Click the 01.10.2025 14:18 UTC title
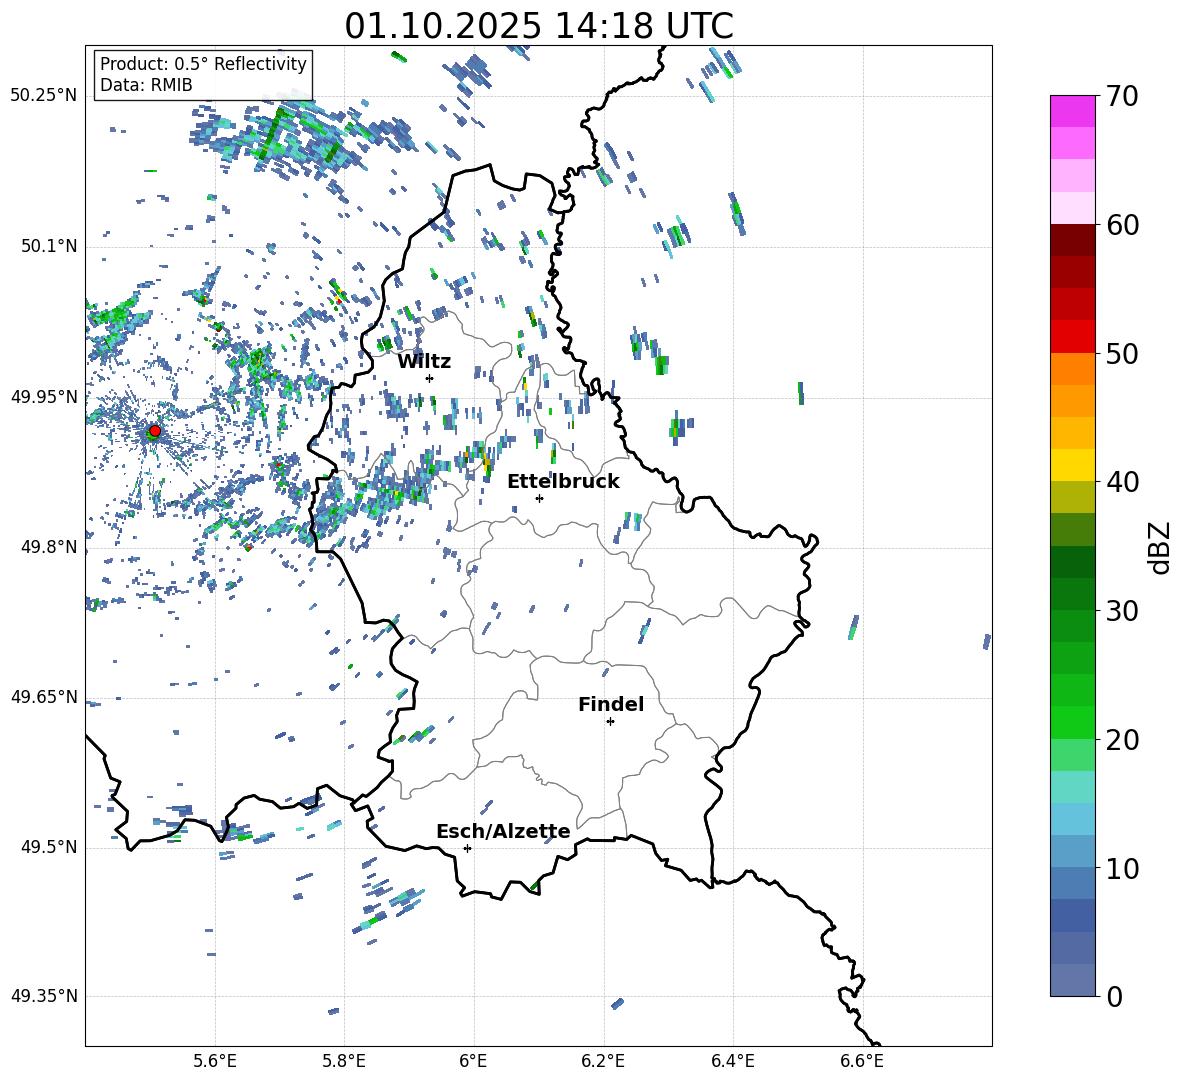Screen dimensions: 1184x1081 538,26
